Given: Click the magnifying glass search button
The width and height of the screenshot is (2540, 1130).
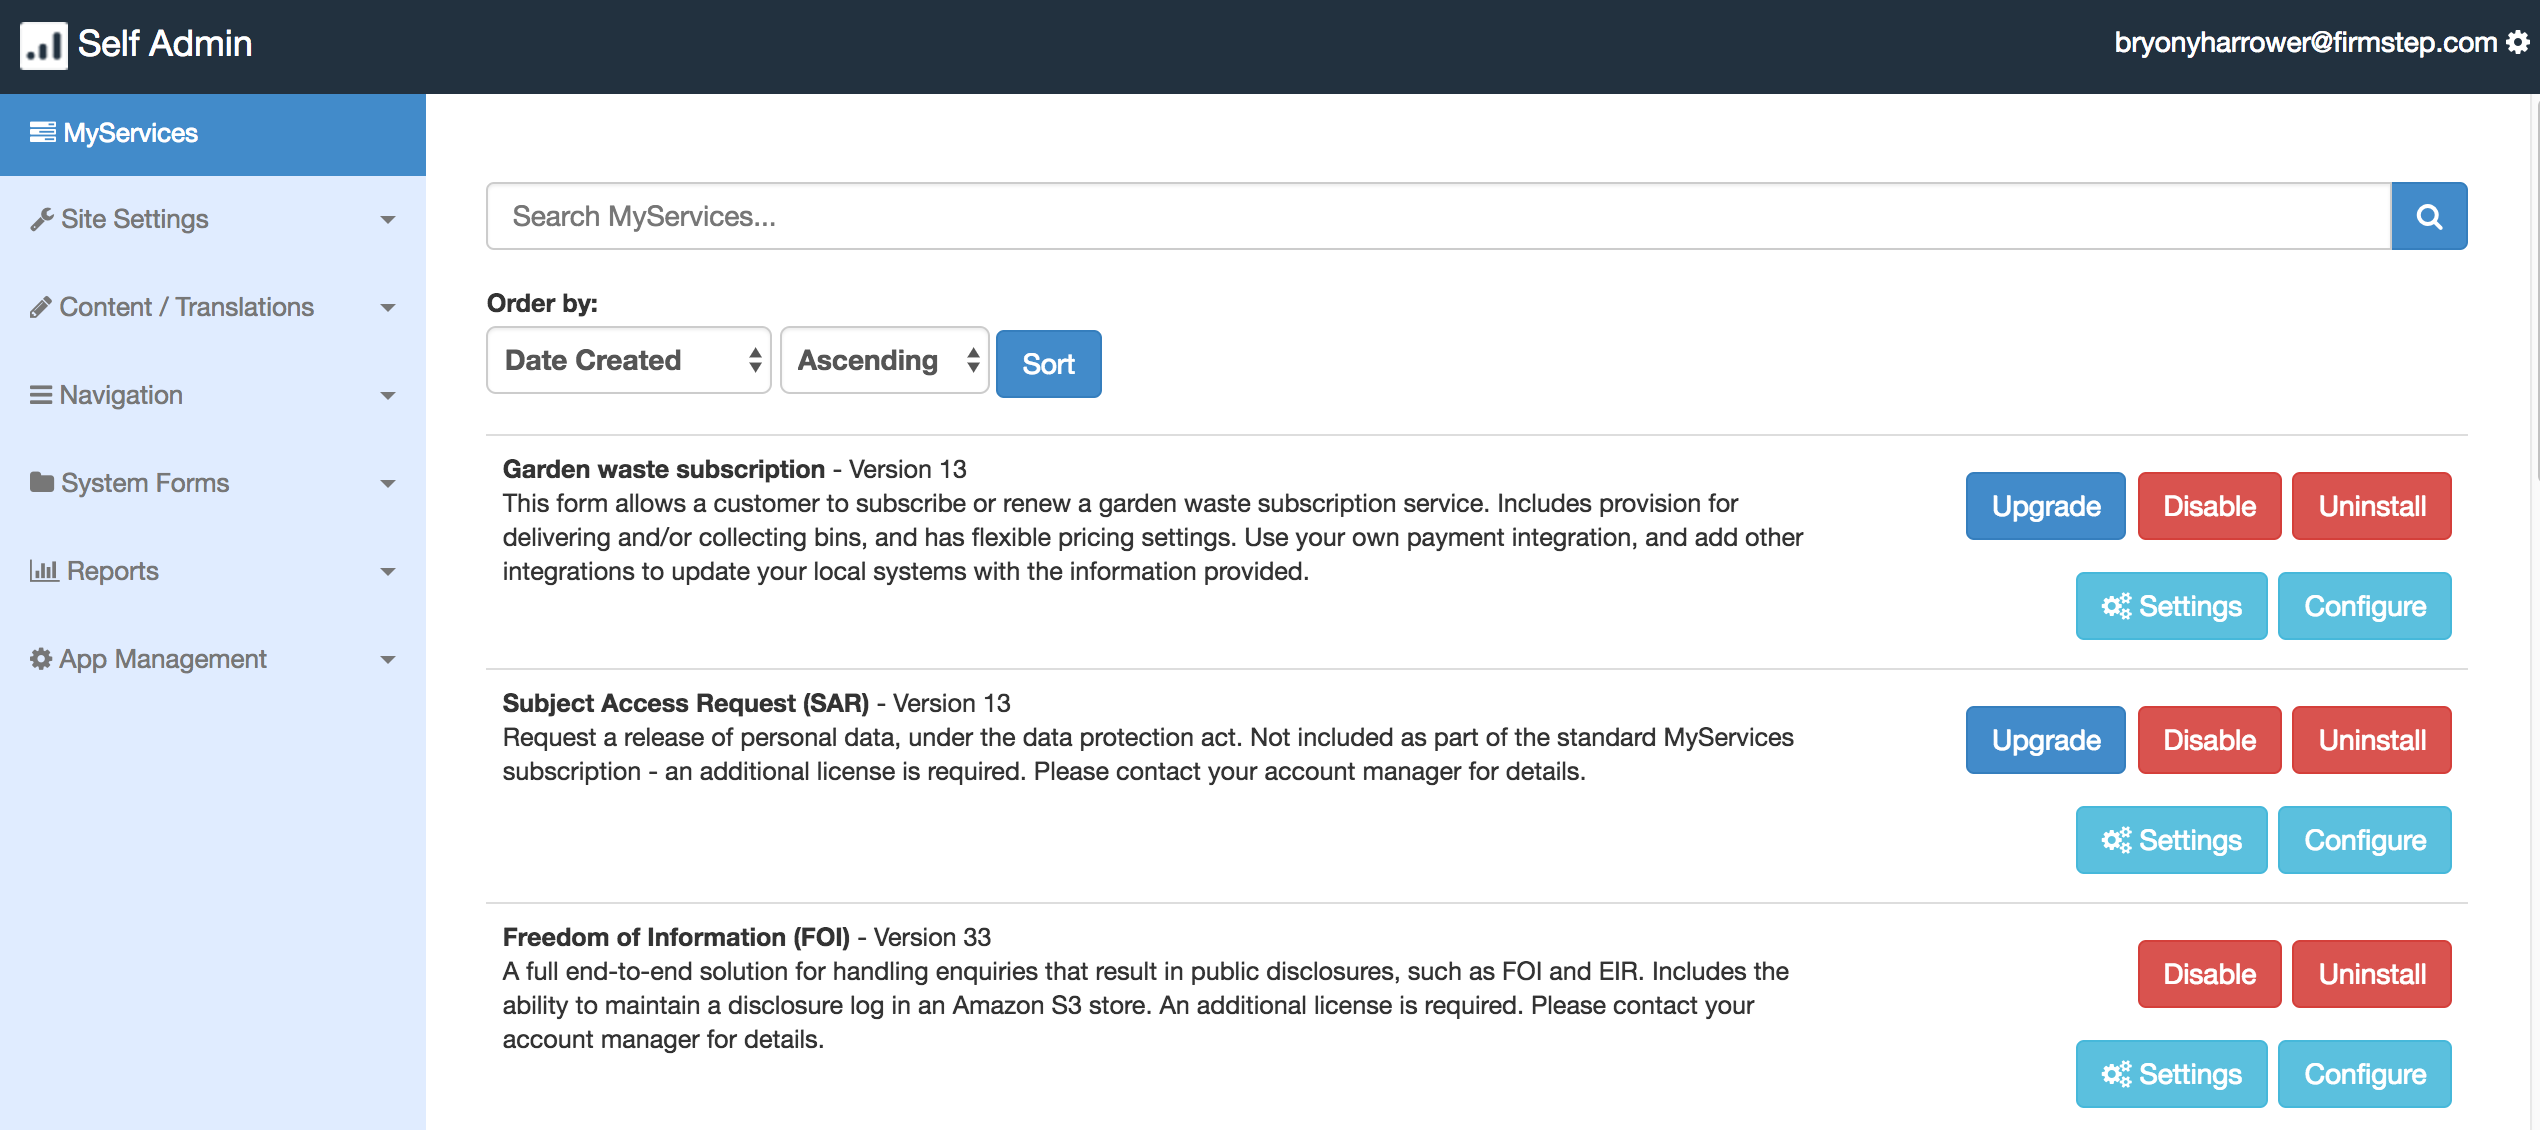Looking at the screenshot, I should (2428, 216).
